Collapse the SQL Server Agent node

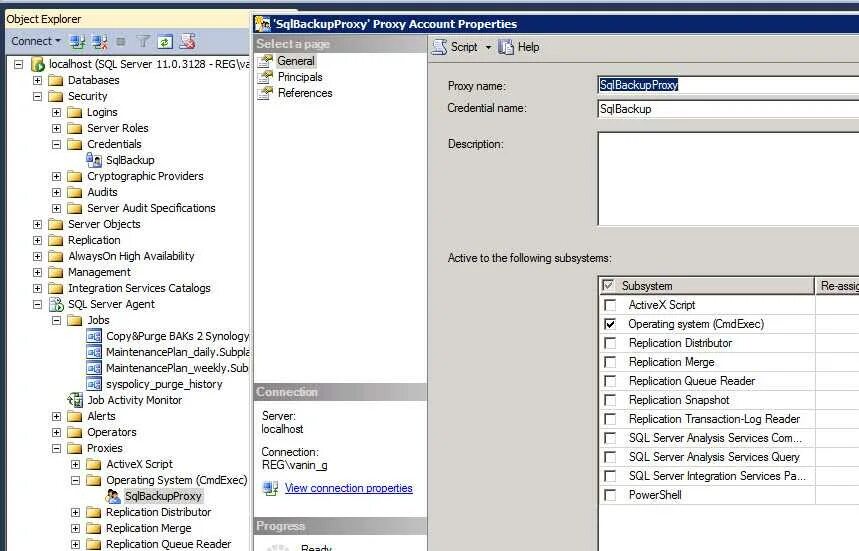click(37, 305)
